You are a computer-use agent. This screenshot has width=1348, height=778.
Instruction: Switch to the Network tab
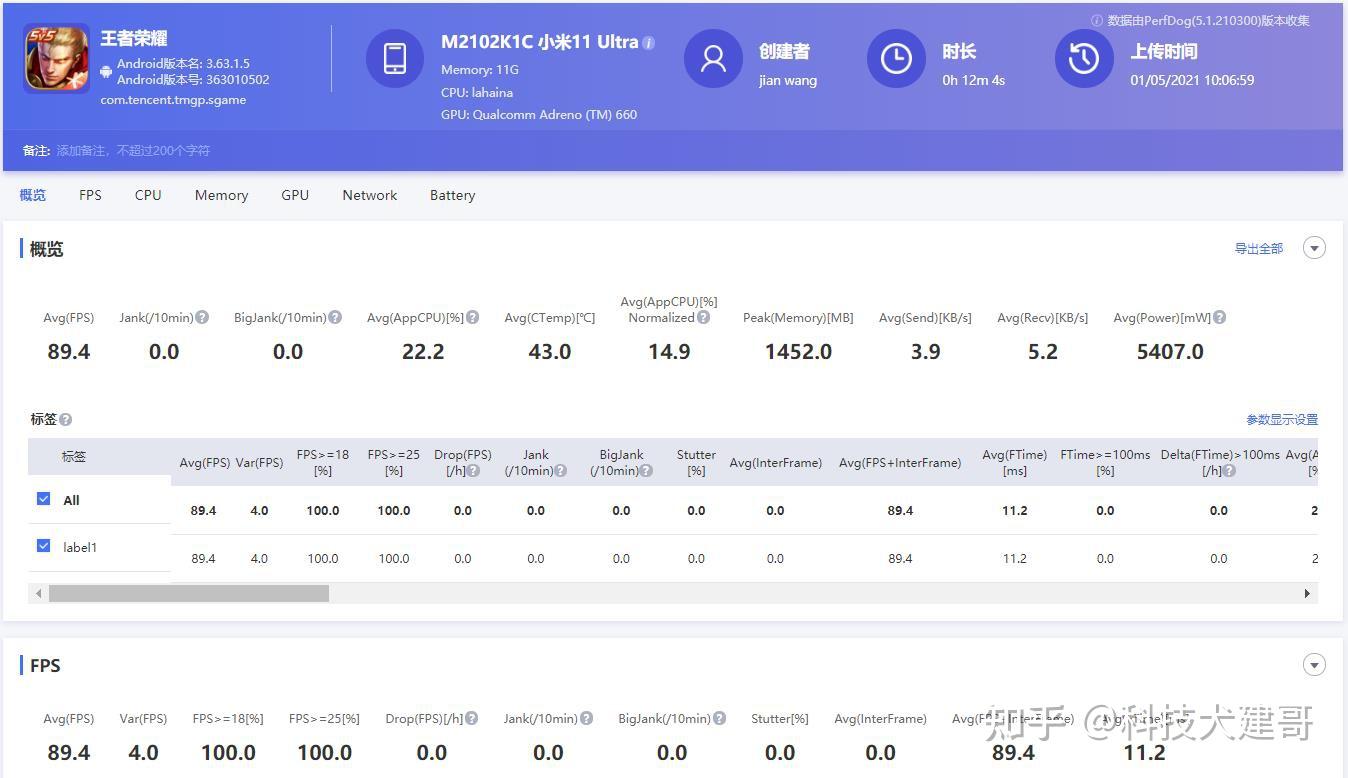point(370,195)
